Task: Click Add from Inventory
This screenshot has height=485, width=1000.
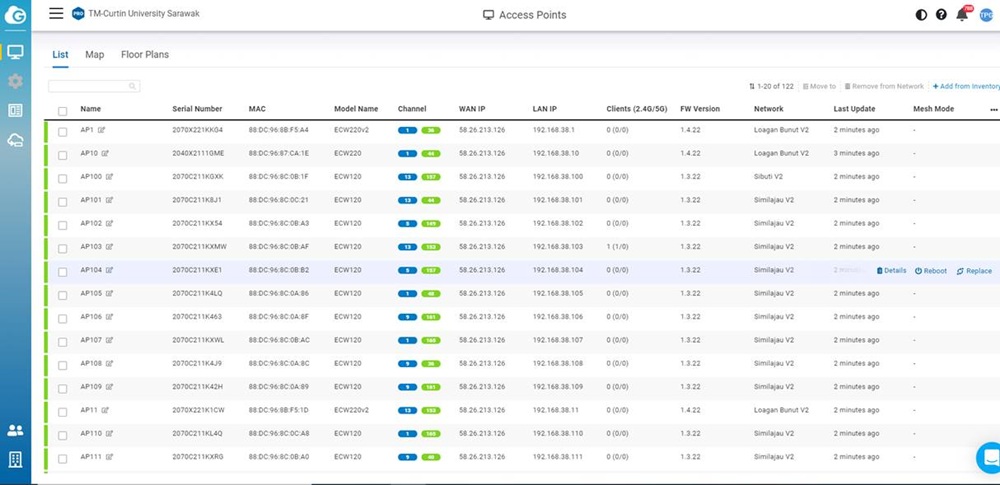Action: click(966, 87)
